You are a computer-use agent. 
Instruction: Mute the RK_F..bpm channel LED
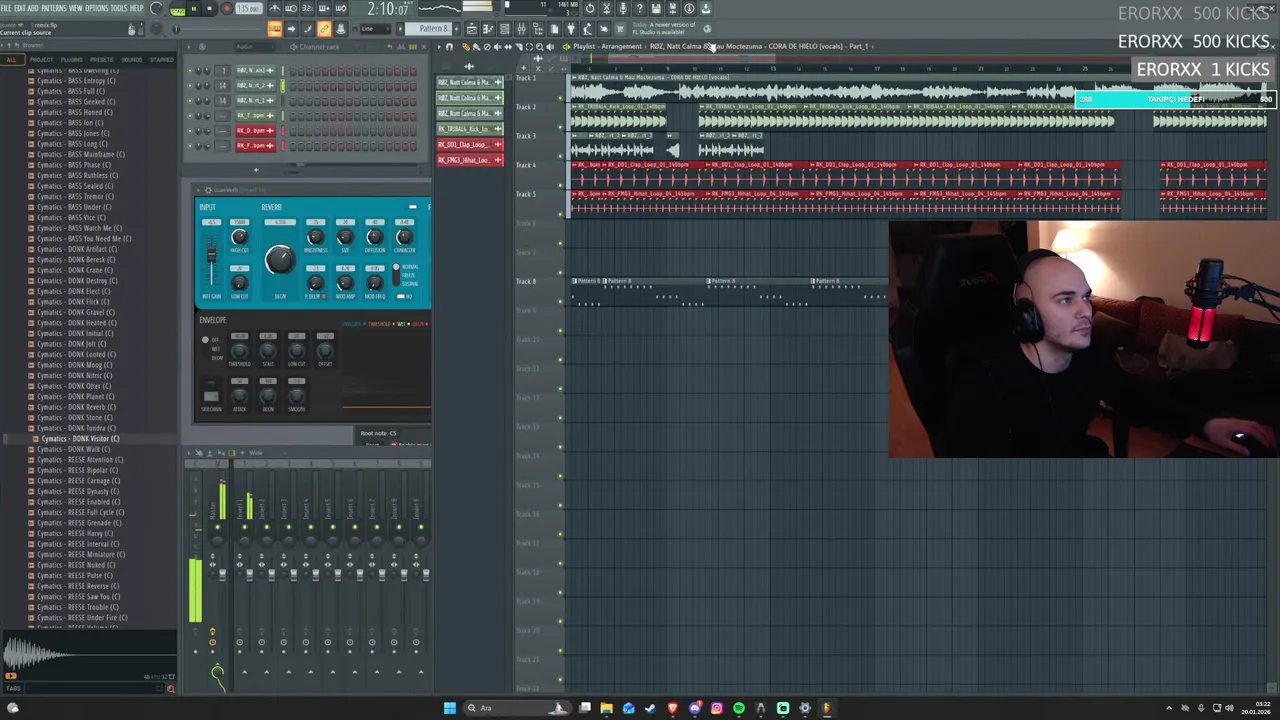tap(190, 146)
